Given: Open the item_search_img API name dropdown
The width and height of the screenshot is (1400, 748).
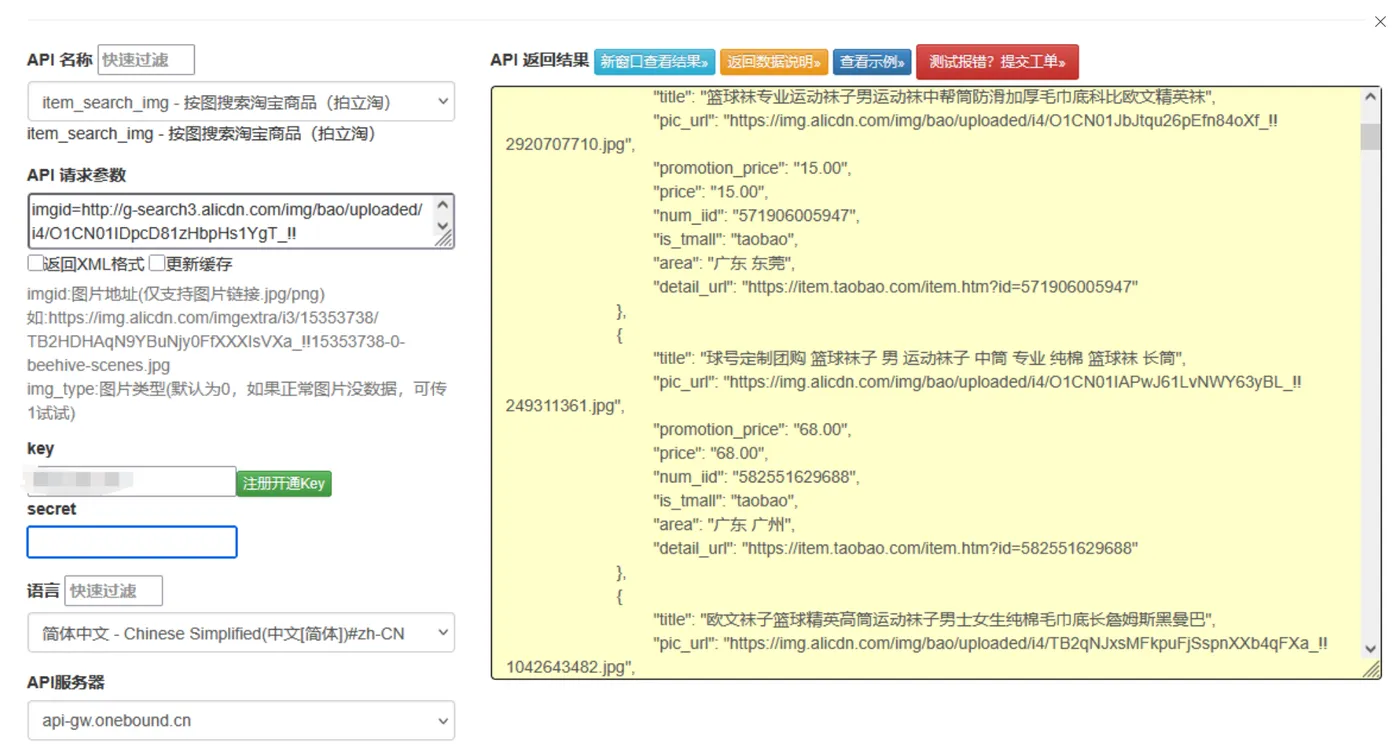Looking at the screenshot, I should pos(241,102).
